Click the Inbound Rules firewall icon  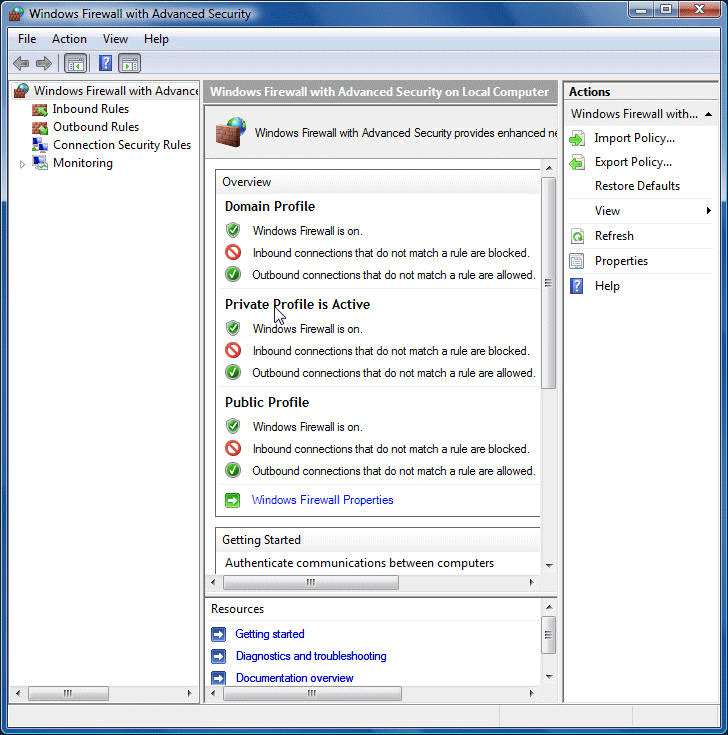(x=40, y=110)
